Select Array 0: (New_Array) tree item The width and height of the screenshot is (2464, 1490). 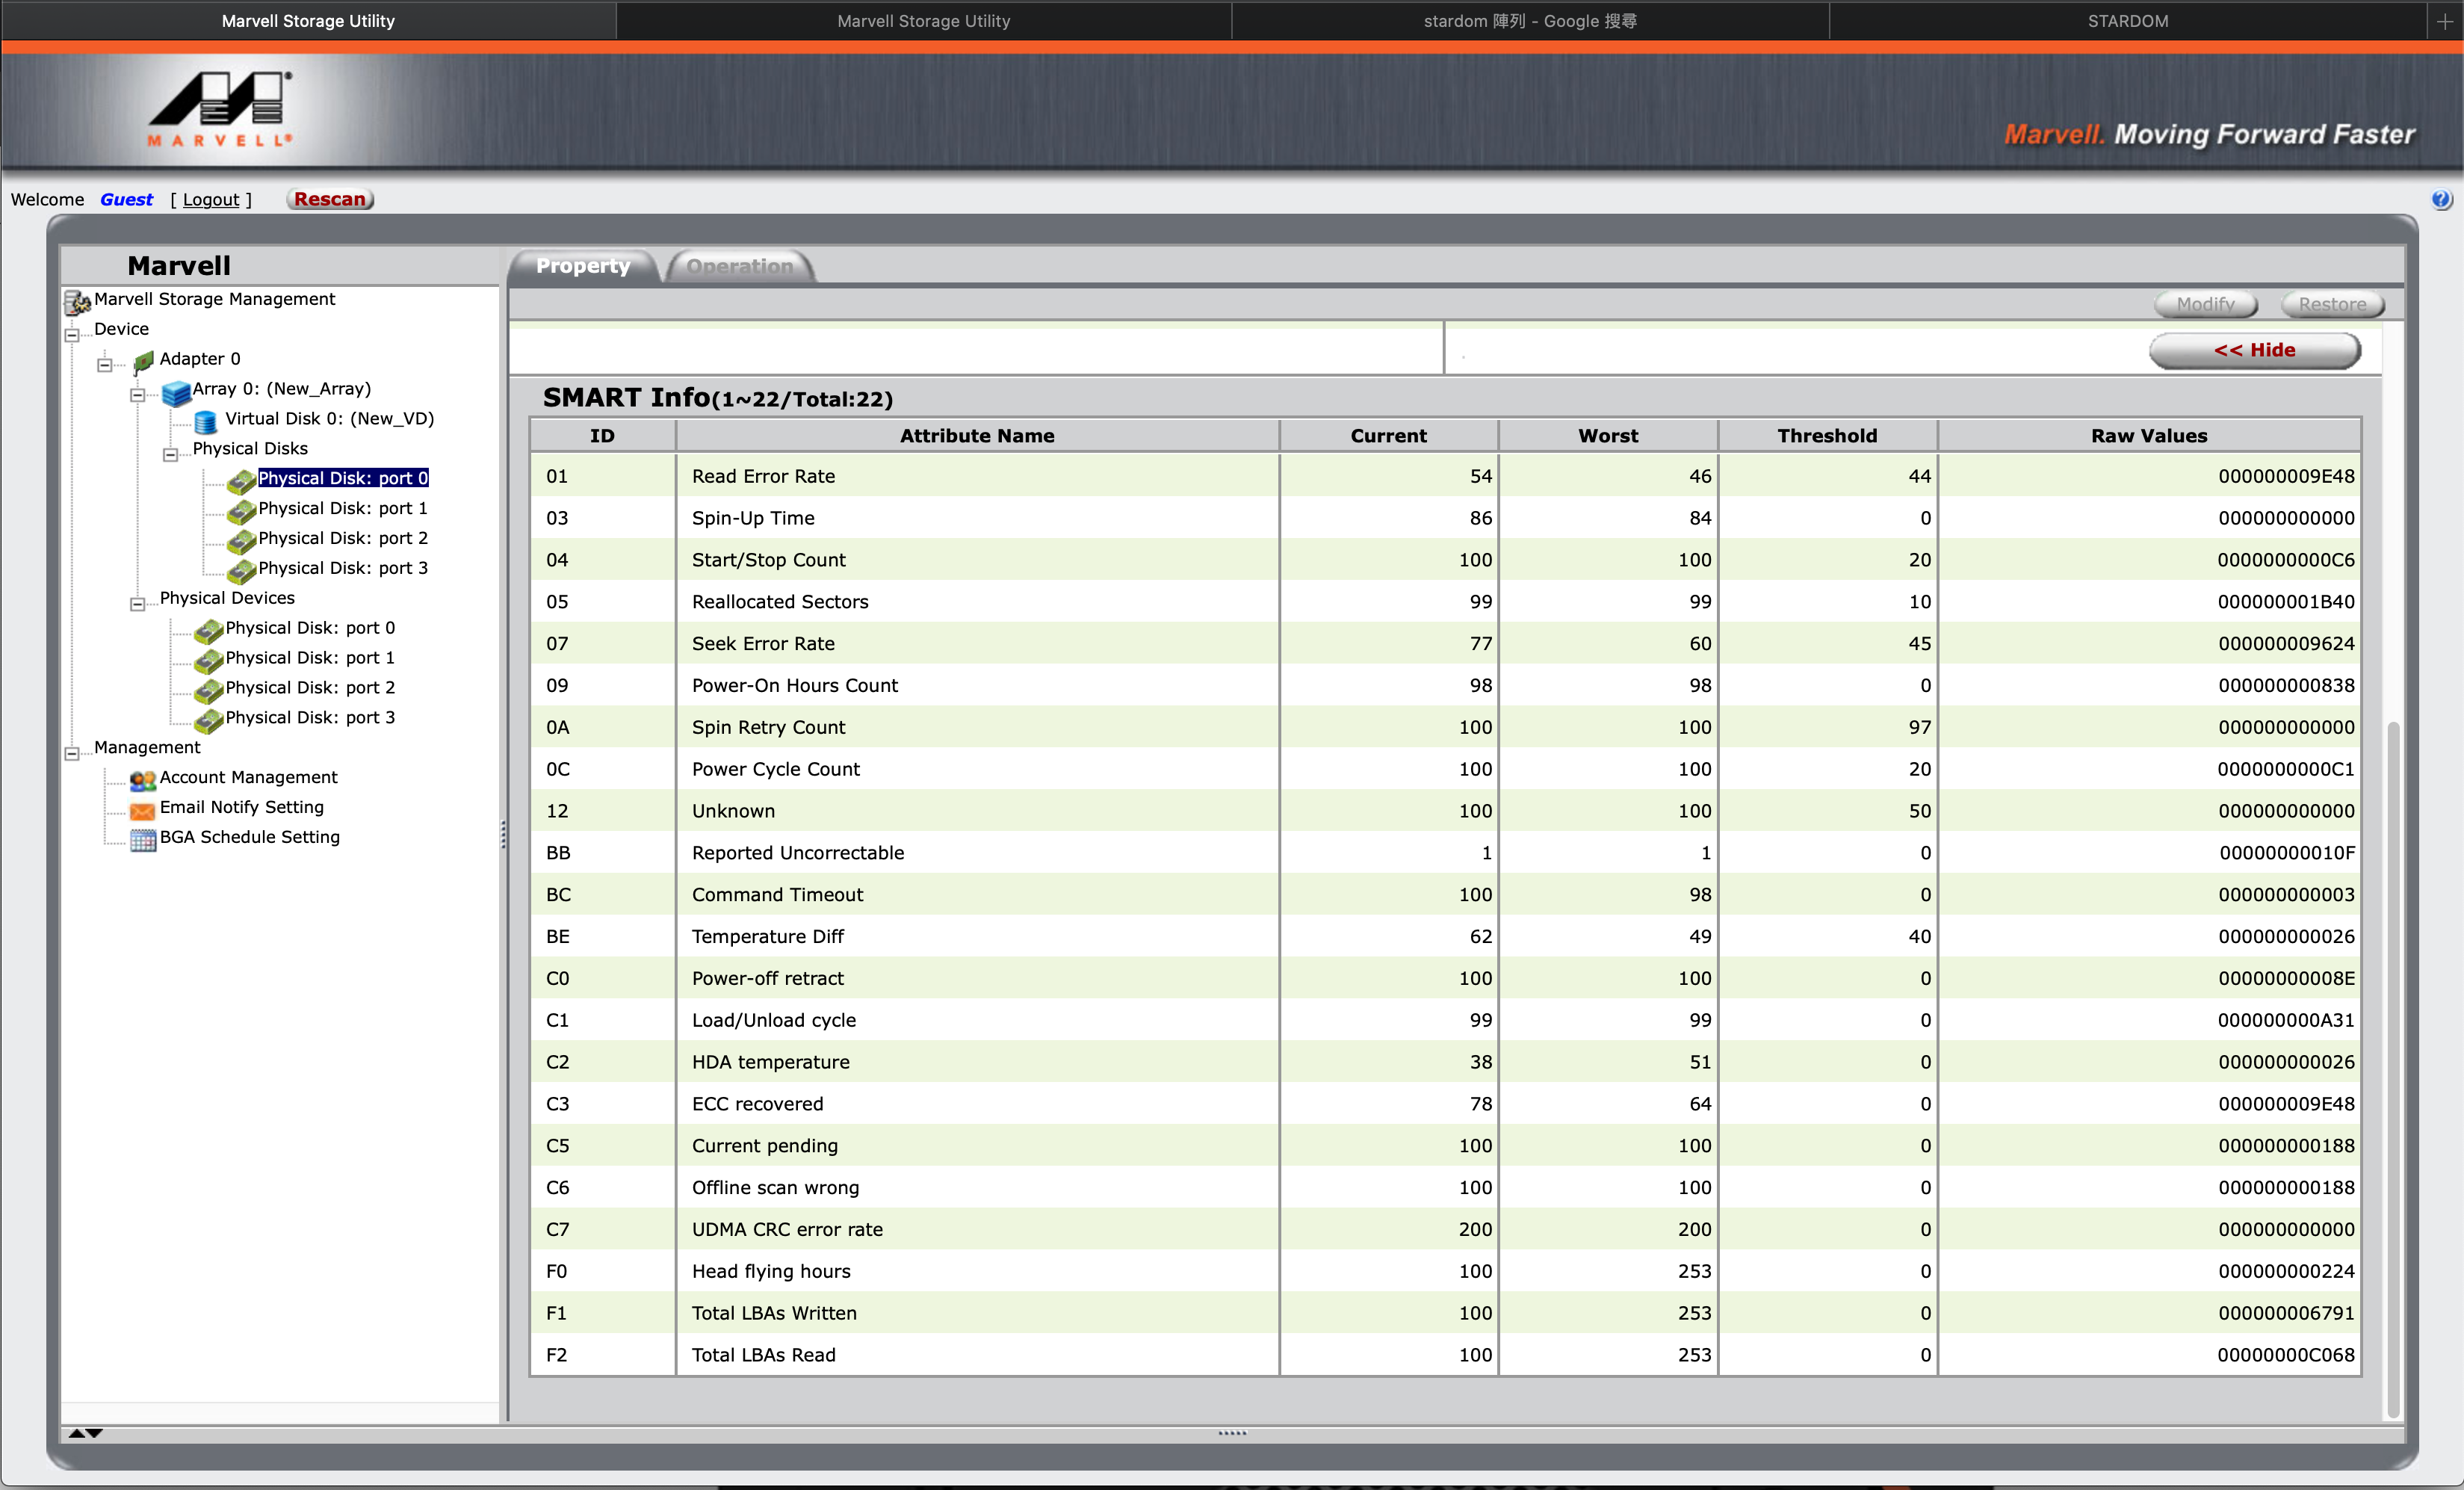281,389
